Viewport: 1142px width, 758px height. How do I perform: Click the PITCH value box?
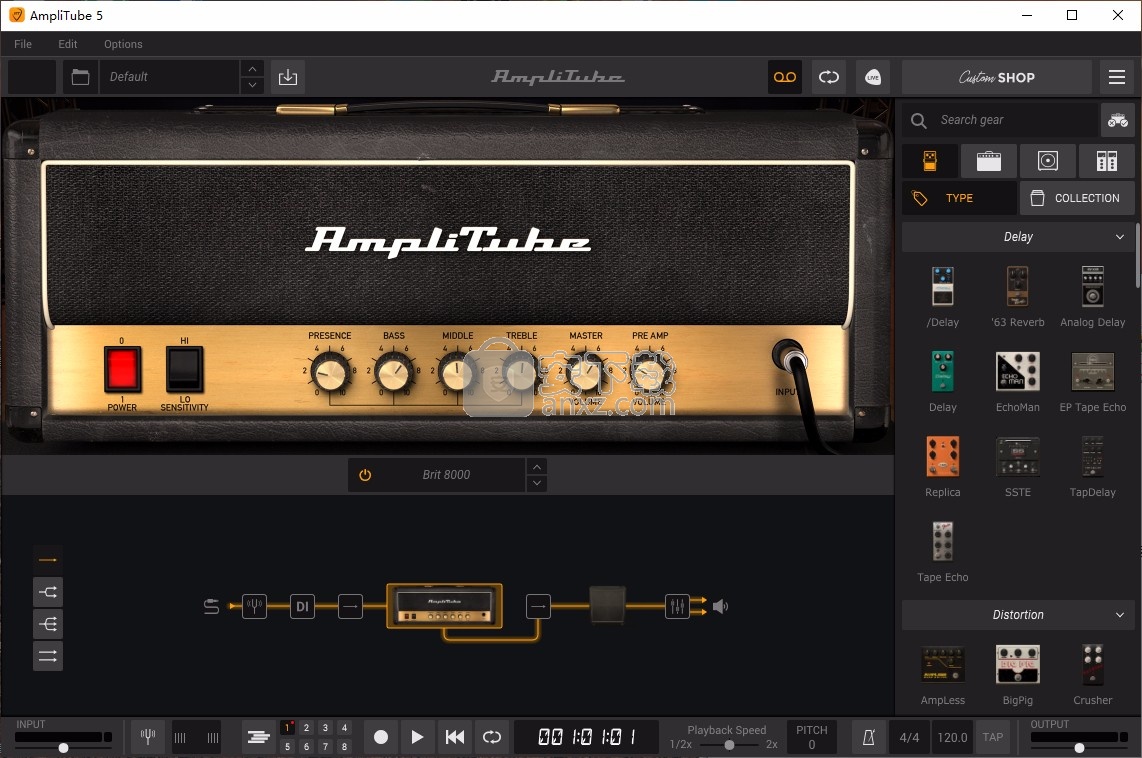pyautogui.click(x=811, y=737)
